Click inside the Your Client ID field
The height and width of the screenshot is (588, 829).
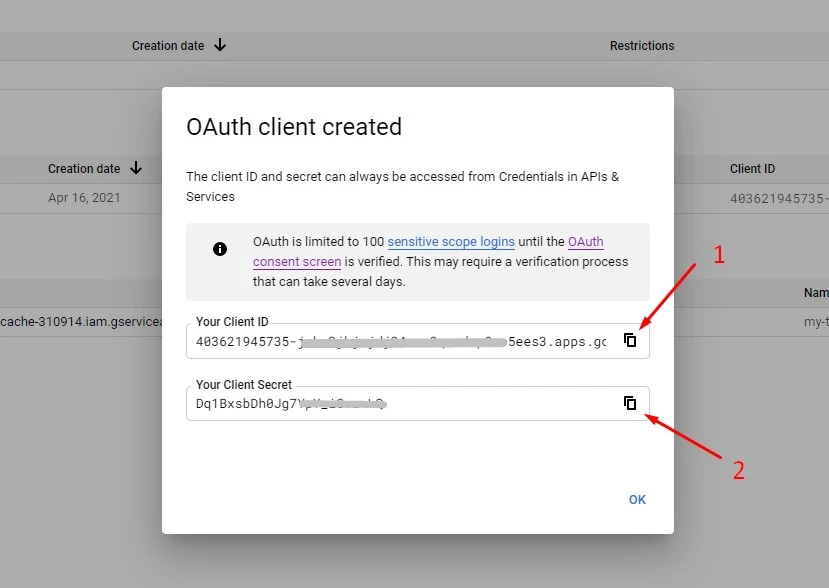pos(400,341)
